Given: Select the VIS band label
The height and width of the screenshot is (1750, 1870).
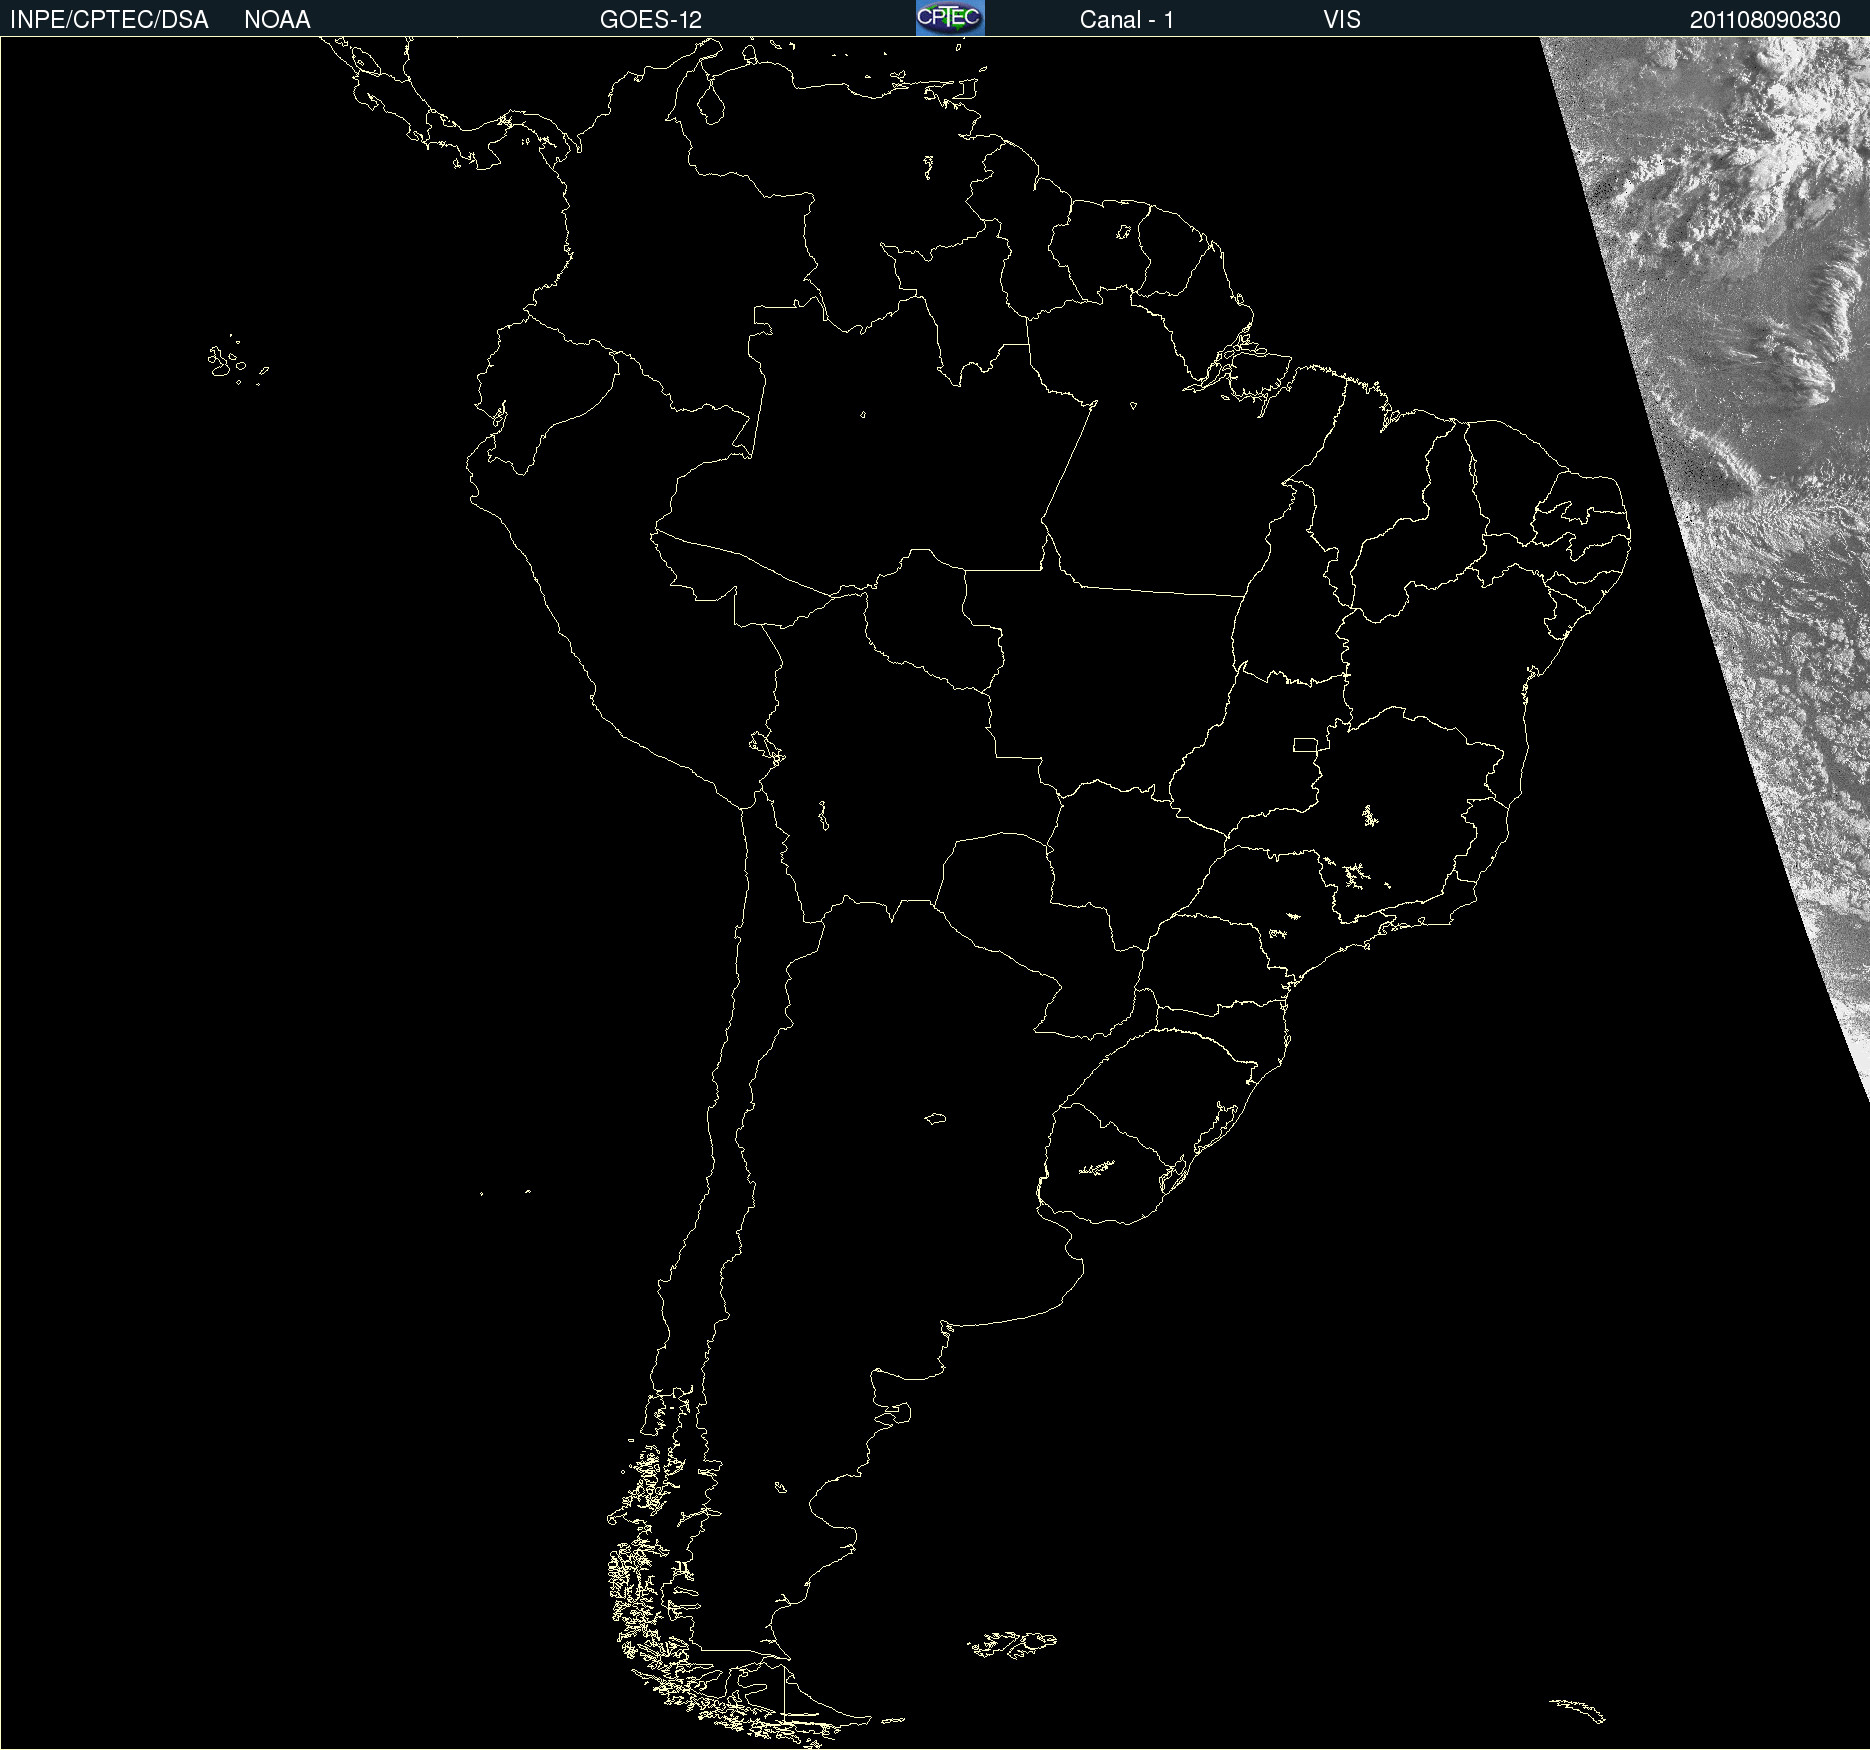Looking at the screenshot, I should 1342,20.
